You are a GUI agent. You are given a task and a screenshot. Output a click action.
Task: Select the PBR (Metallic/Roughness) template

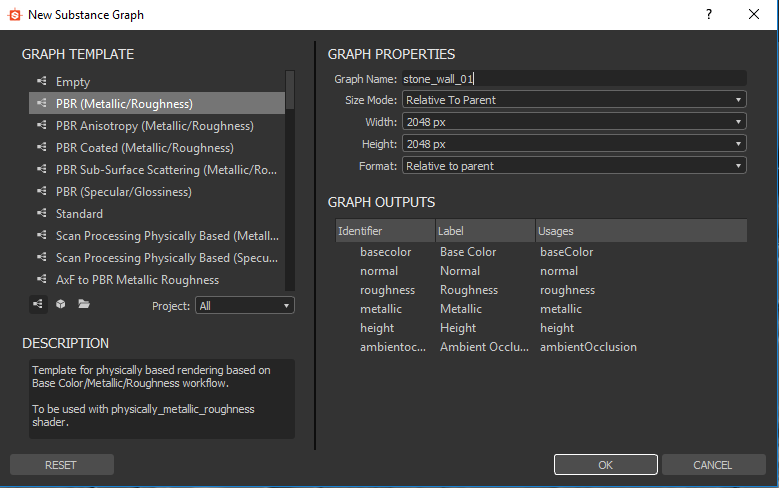[x=157, y=103]
